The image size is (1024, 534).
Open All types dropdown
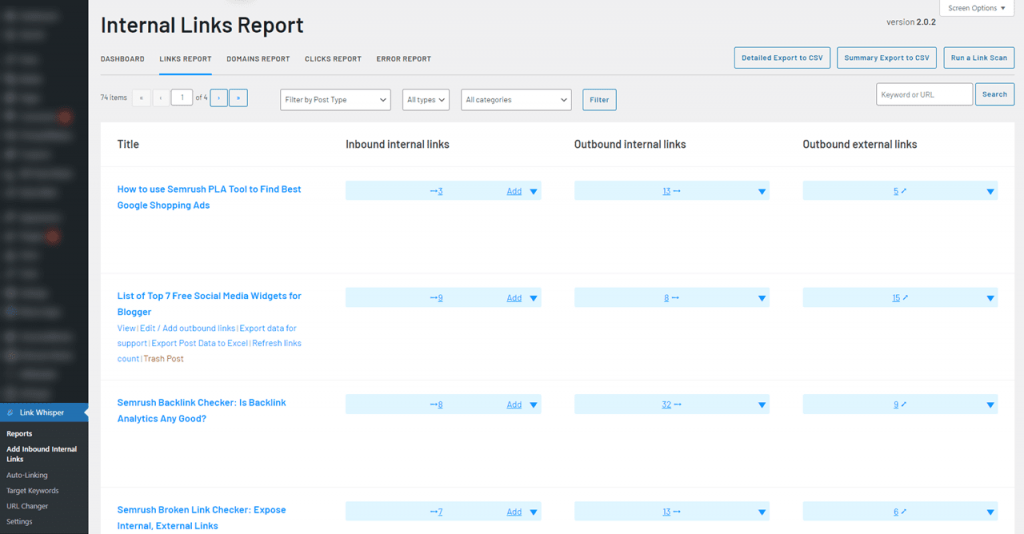[426, 100]
